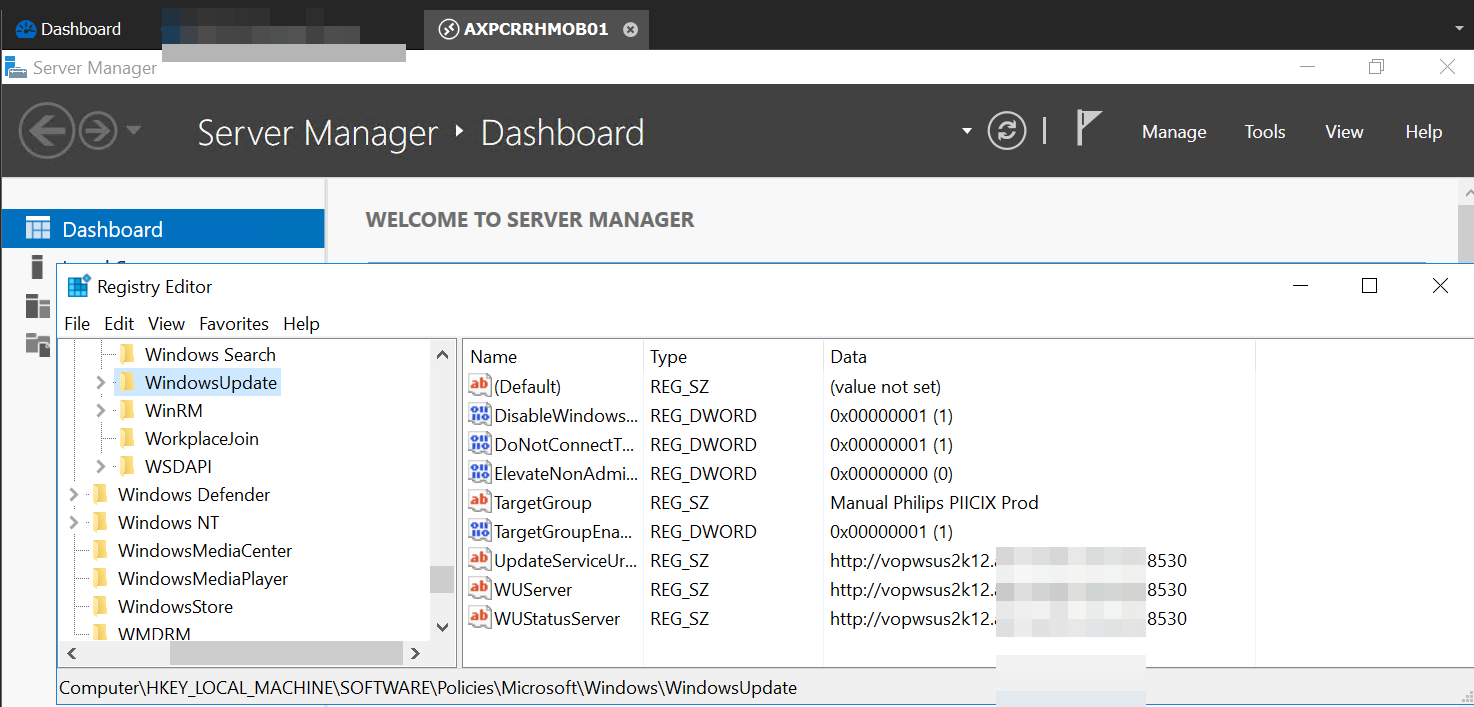Click DoNotConnectT... DWORD value icon

[x=480, y=444]
